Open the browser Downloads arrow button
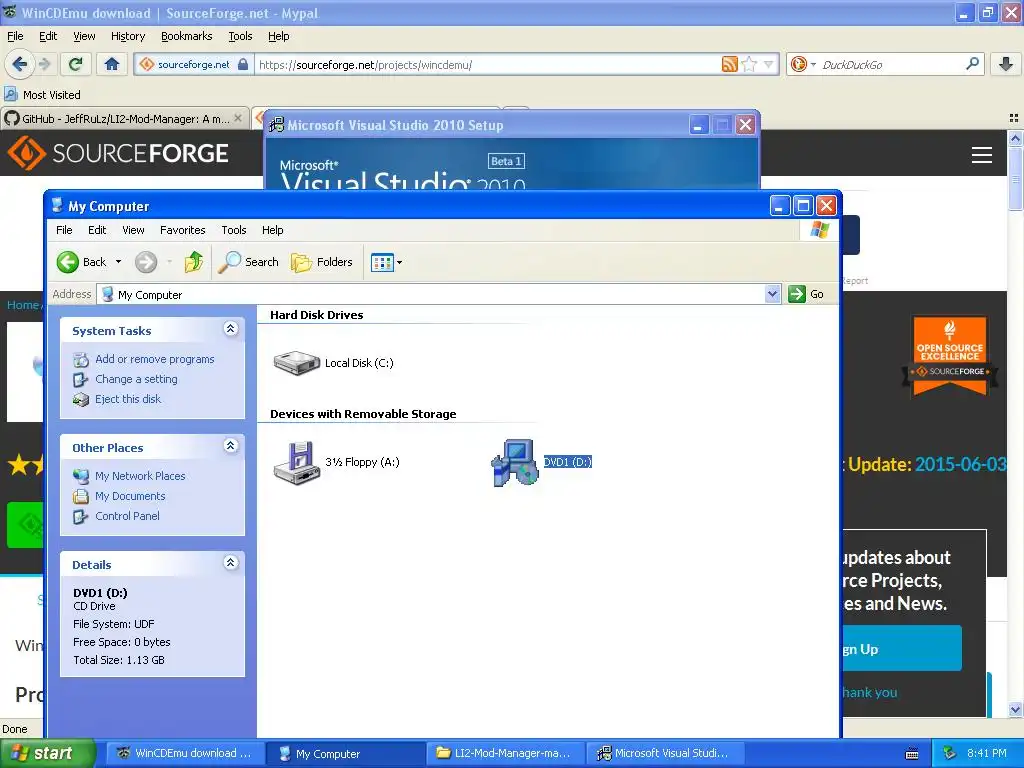The width and height of the screenshot is (1024, 768). [1006, 64]
